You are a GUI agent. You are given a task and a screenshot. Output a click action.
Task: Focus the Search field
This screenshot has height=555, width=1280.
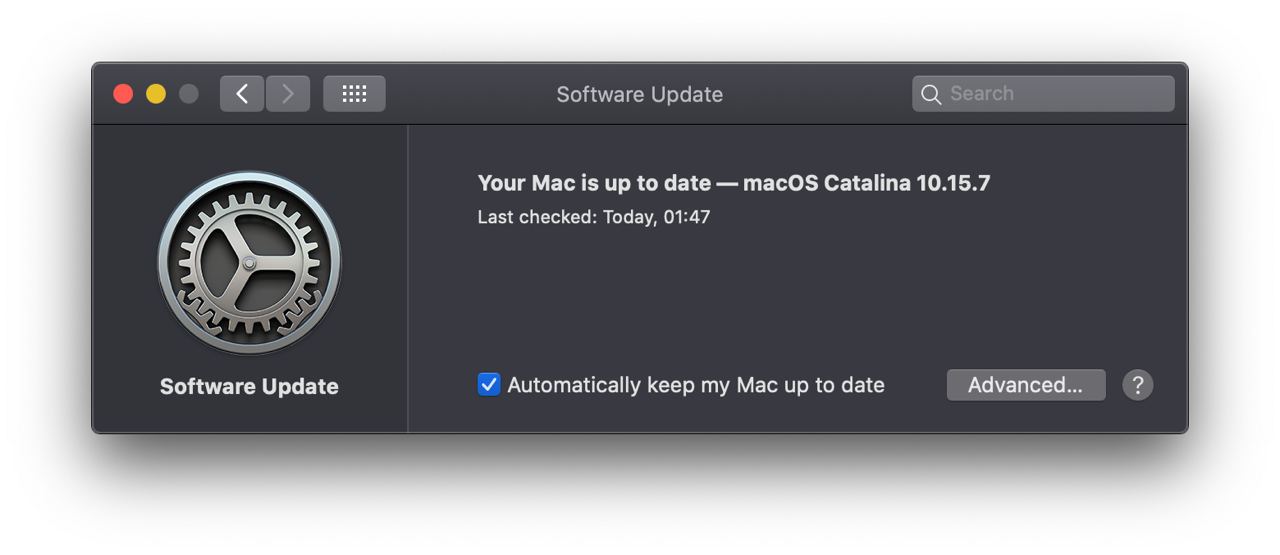click(x=1043, y=94)
